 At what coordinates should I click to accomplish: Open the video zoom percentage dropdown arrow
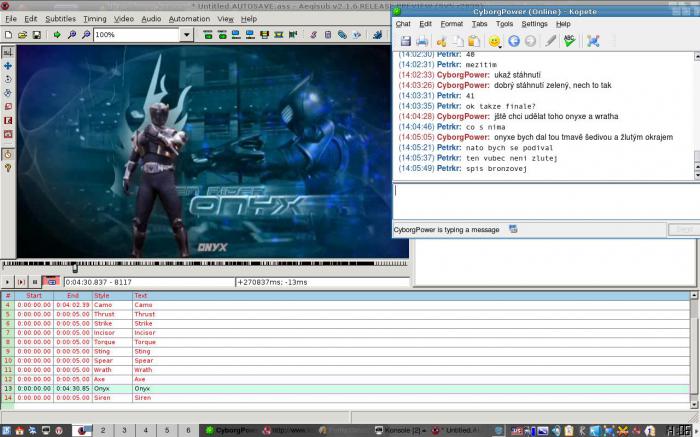click(187, 34)
